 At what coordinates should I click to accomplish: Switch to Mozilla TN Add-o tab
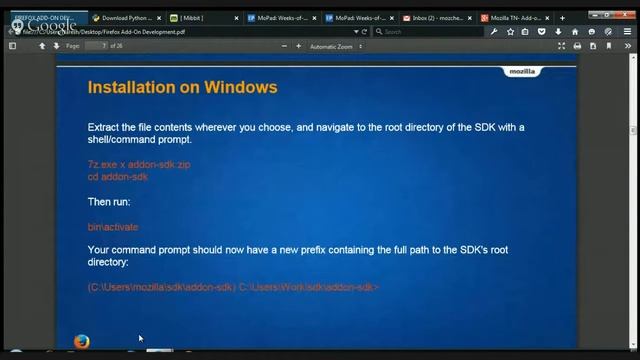click(515, 18)
